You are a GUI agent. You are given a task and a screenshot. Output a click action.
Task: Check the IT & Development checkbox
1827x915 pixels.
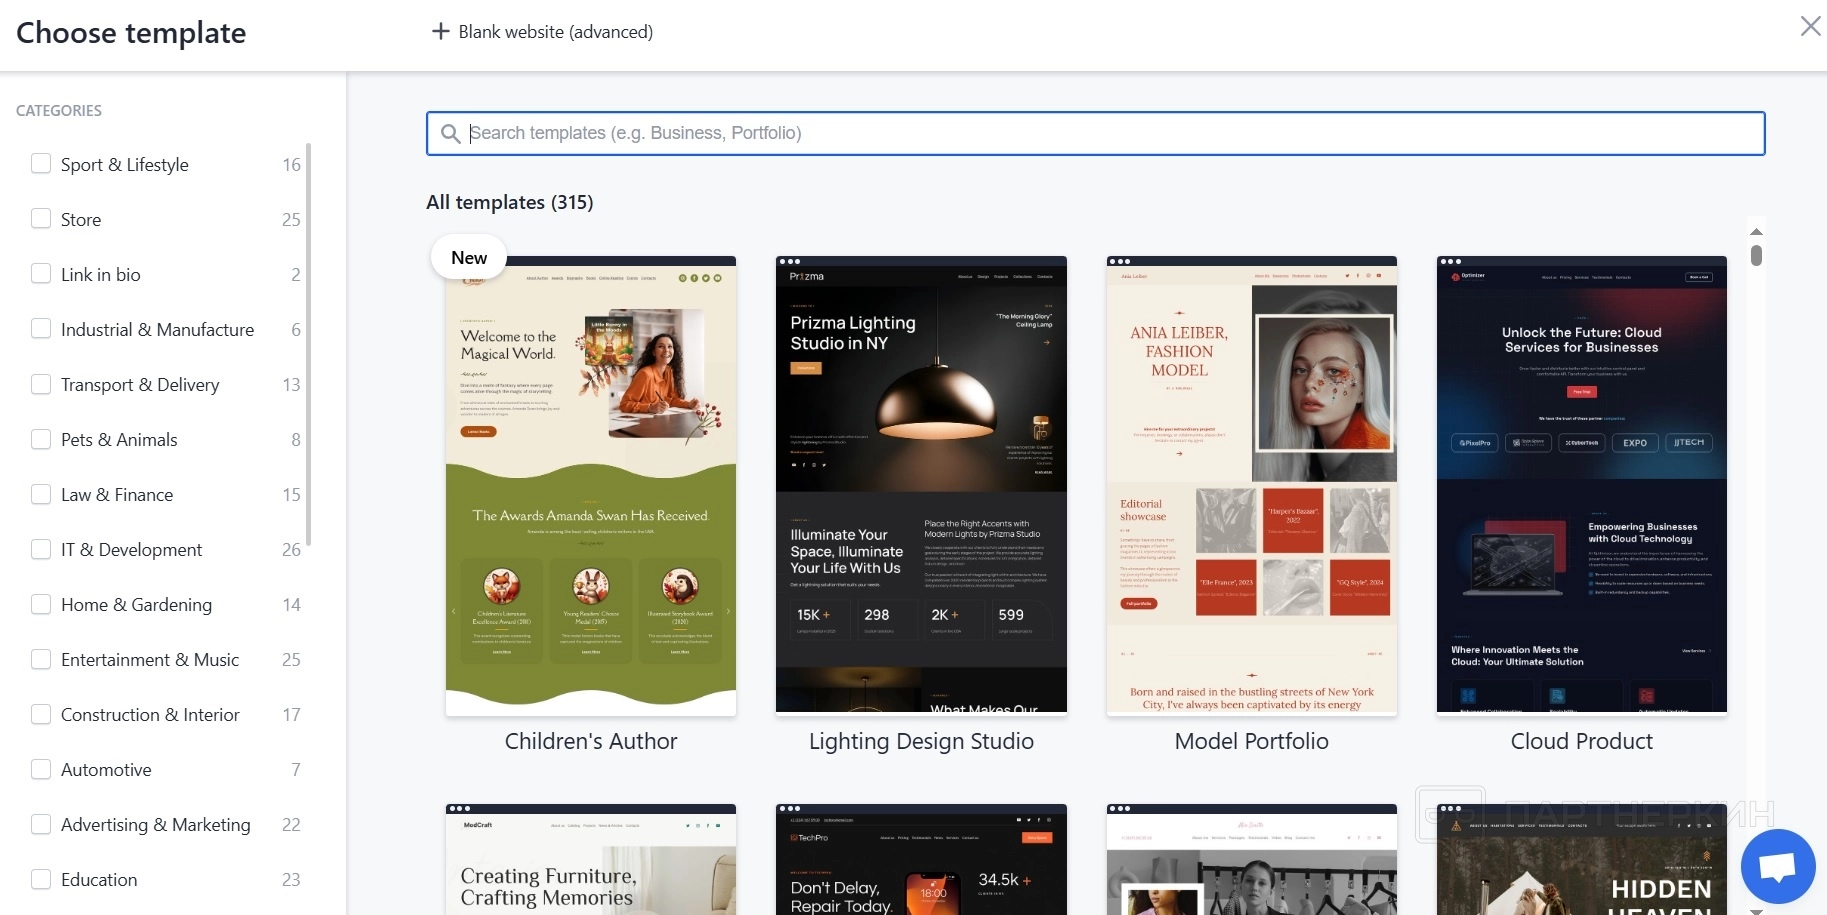pos(41,548)
